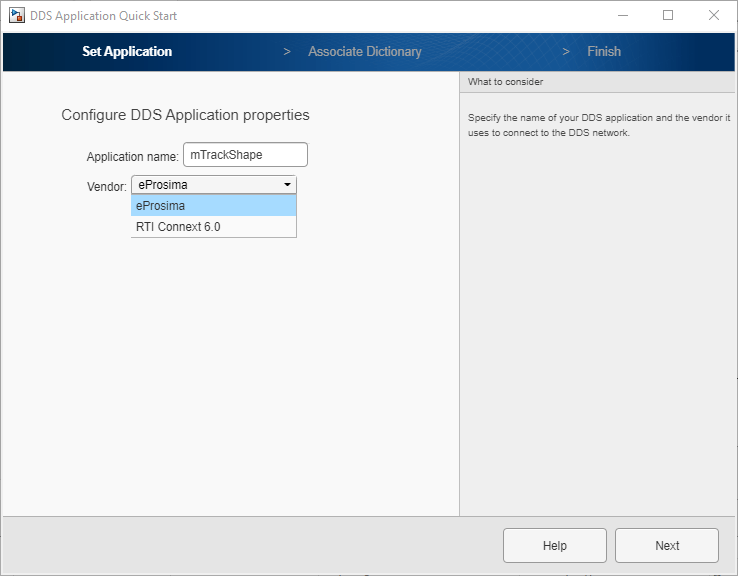Maximize the DDS Application Quick Start window
The image size is (738, 576).
668,16
